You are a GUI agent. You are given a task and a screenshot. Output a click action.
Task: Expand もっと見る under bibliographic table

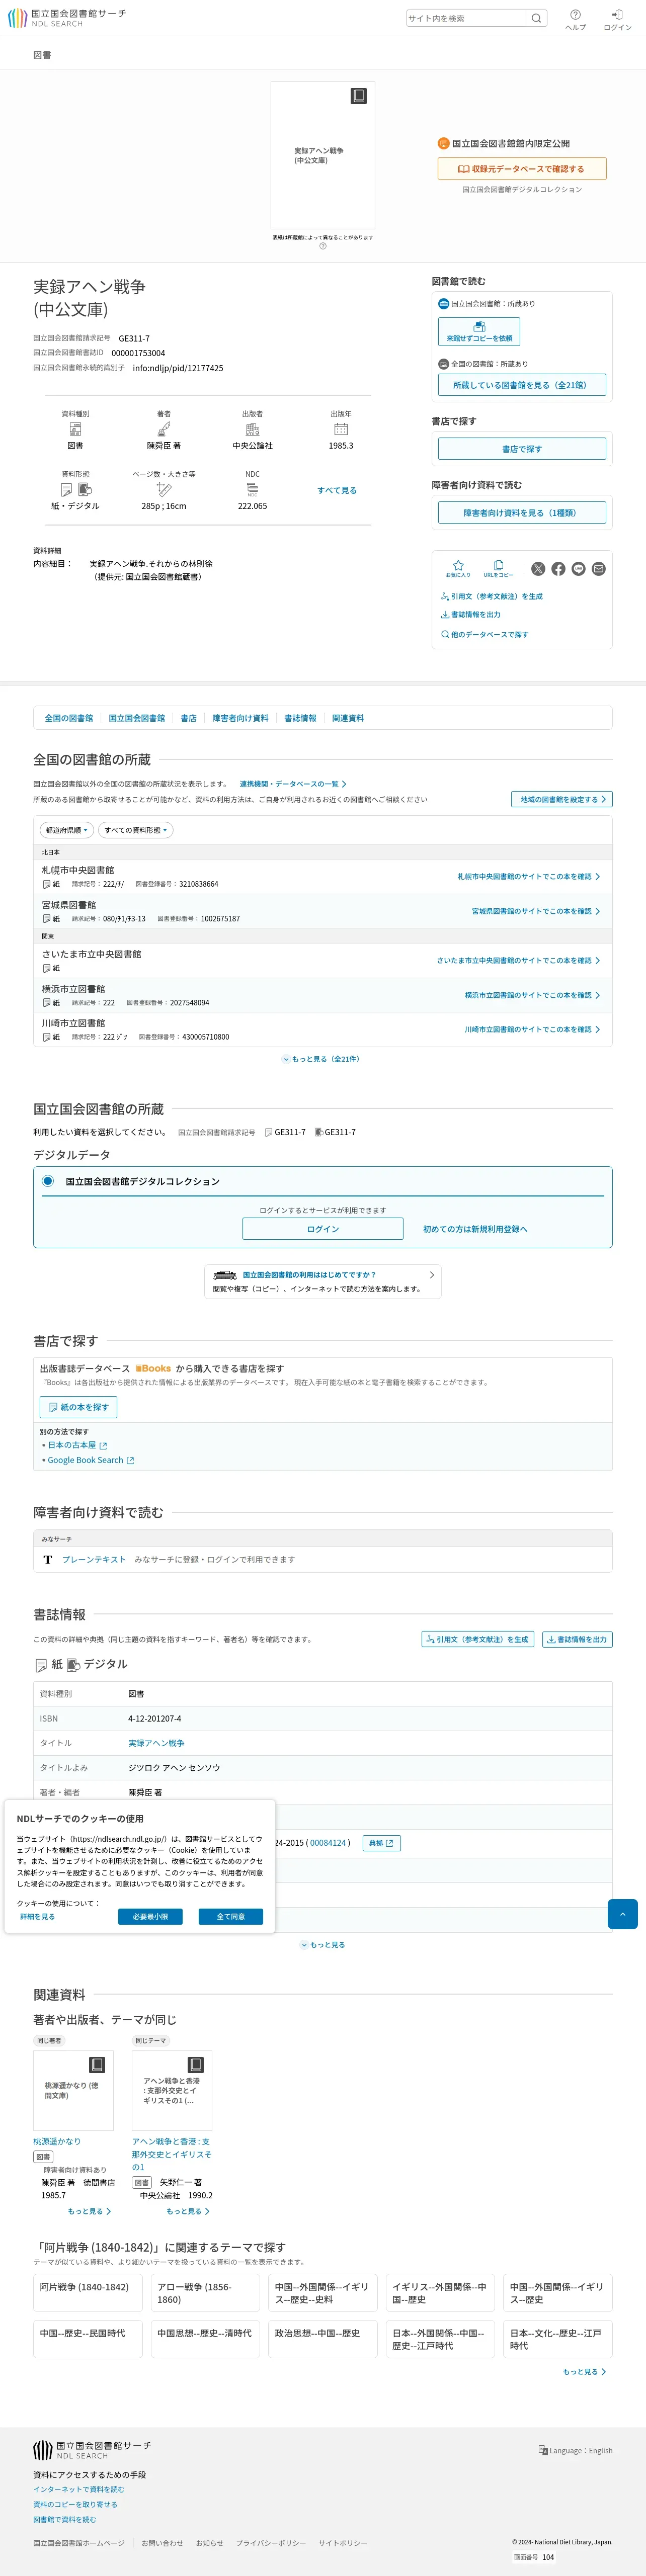click(x=323, y=1945)
